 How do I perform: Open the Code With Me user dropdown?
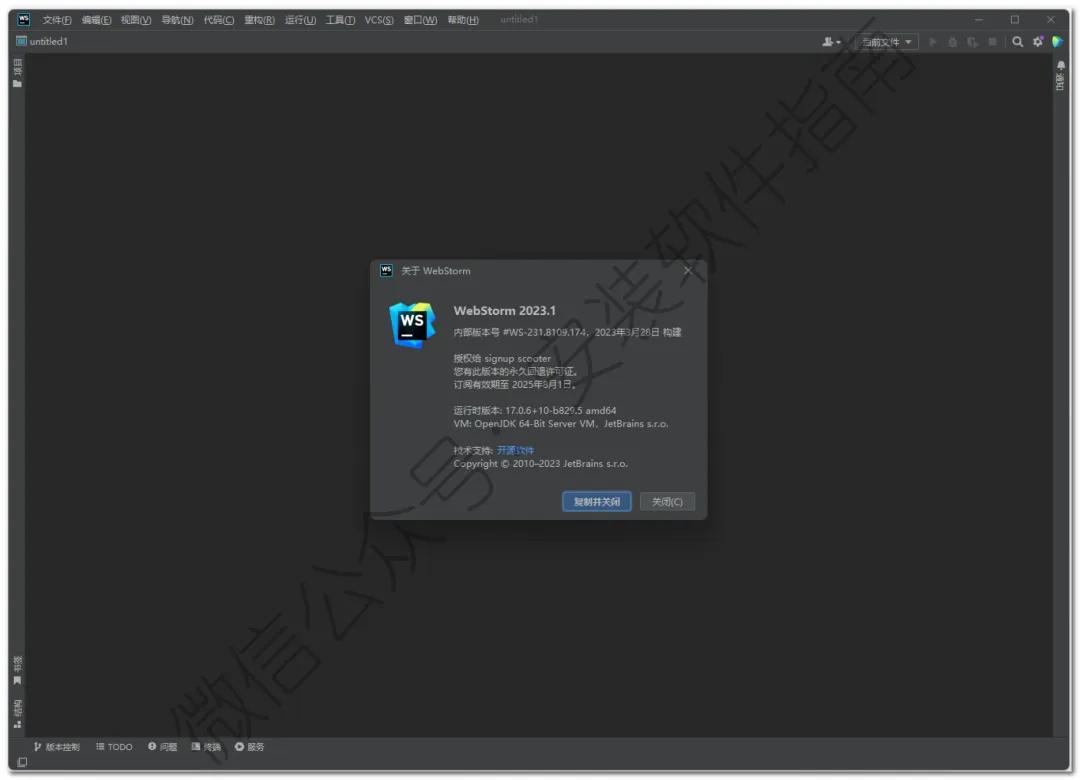click(831, 42)
